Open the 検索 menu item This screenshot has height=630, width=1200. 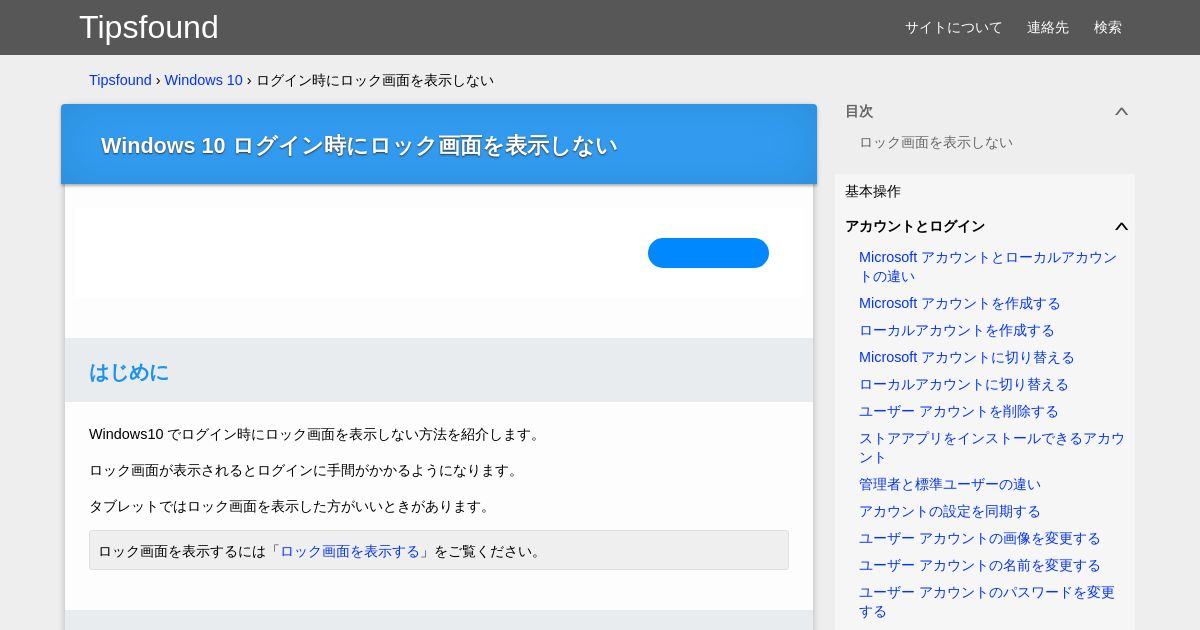pos(1108,28)
